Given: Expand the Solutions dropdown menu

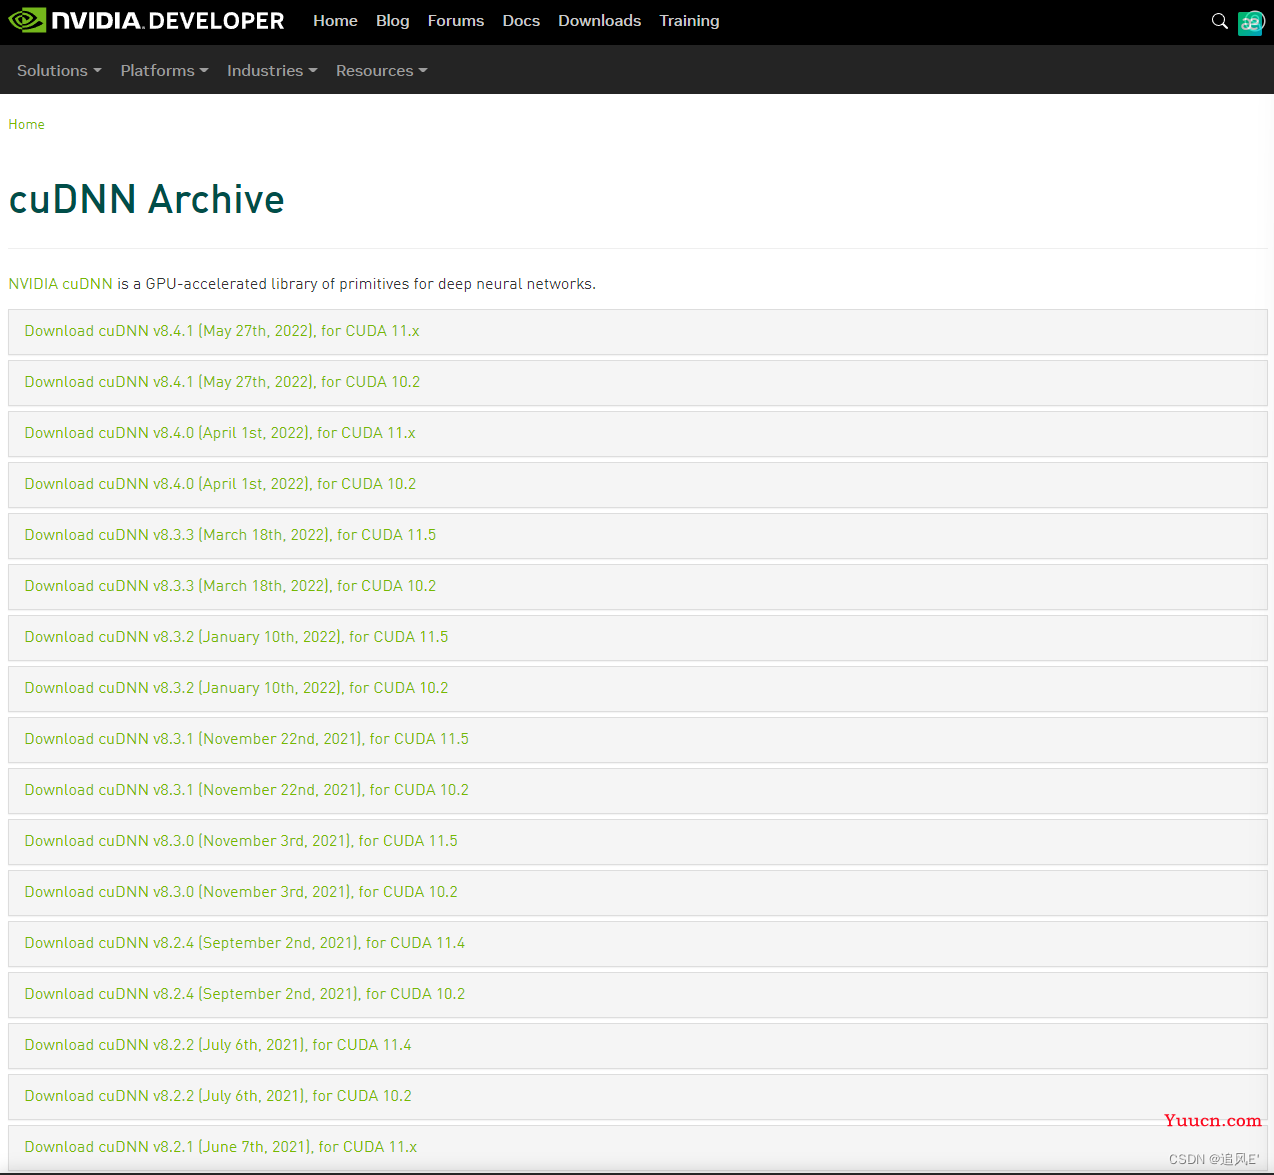Looking at the screenshot, I should point(59,70).
